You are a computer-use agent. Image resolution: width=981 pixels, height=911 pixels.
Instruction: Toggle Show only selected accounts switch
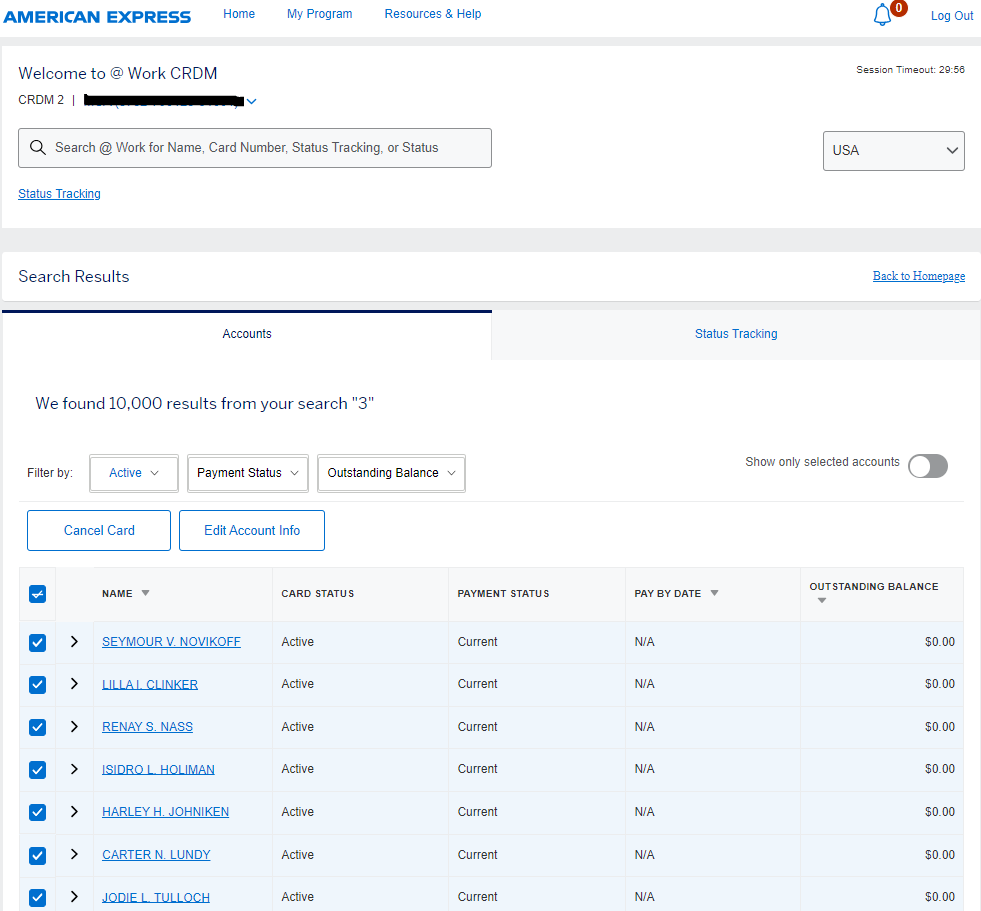click(x=927, y=466)
